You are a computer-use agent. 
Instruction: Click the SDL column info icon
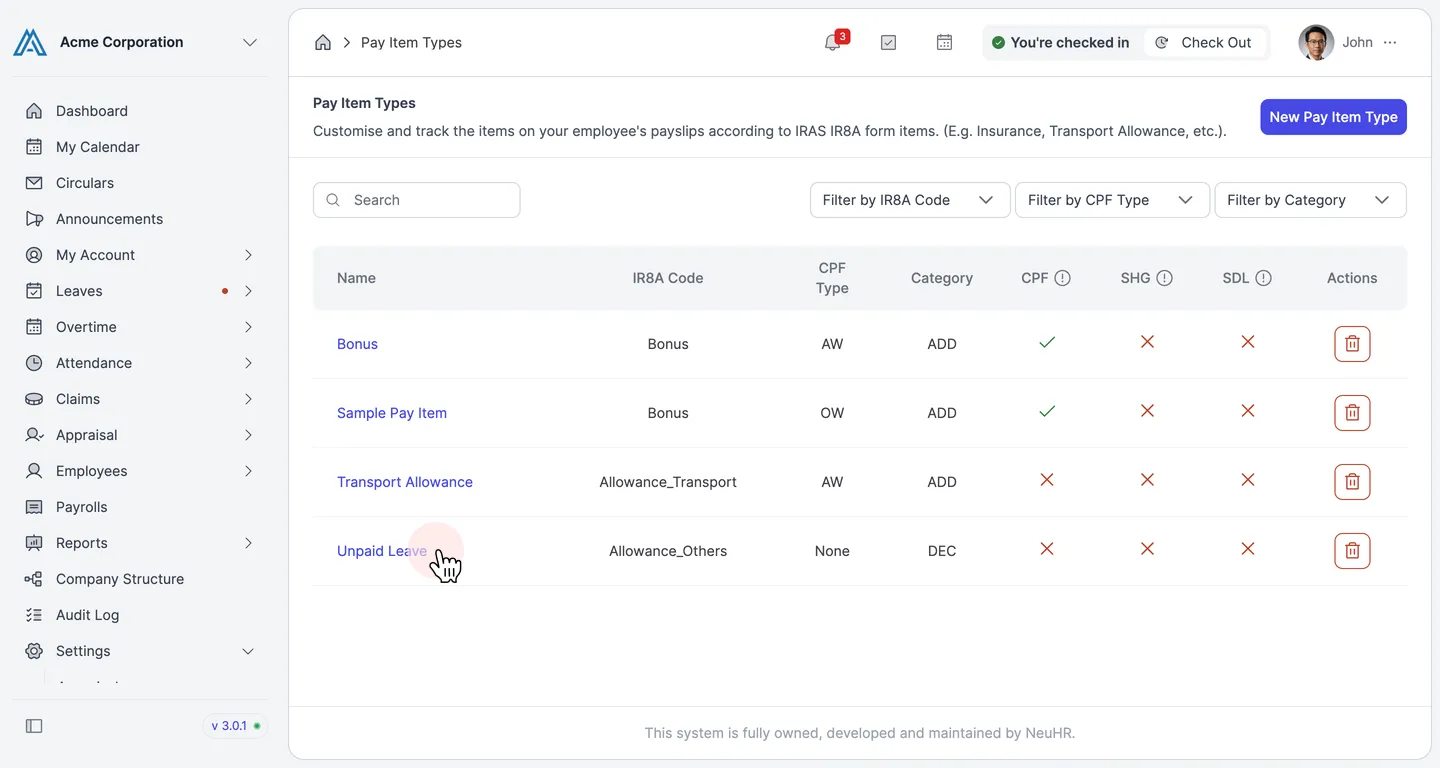pyautogui.click(x=1264, y=278)
